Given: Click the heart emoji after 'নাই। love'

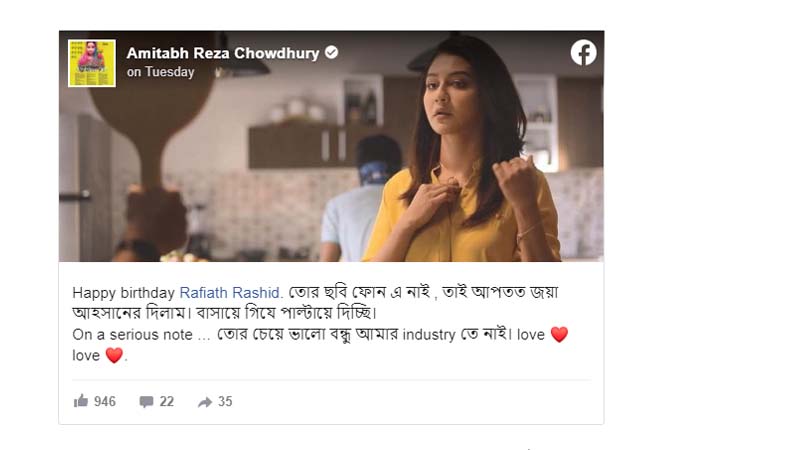Looking at the screenshot, I should 559,335.
